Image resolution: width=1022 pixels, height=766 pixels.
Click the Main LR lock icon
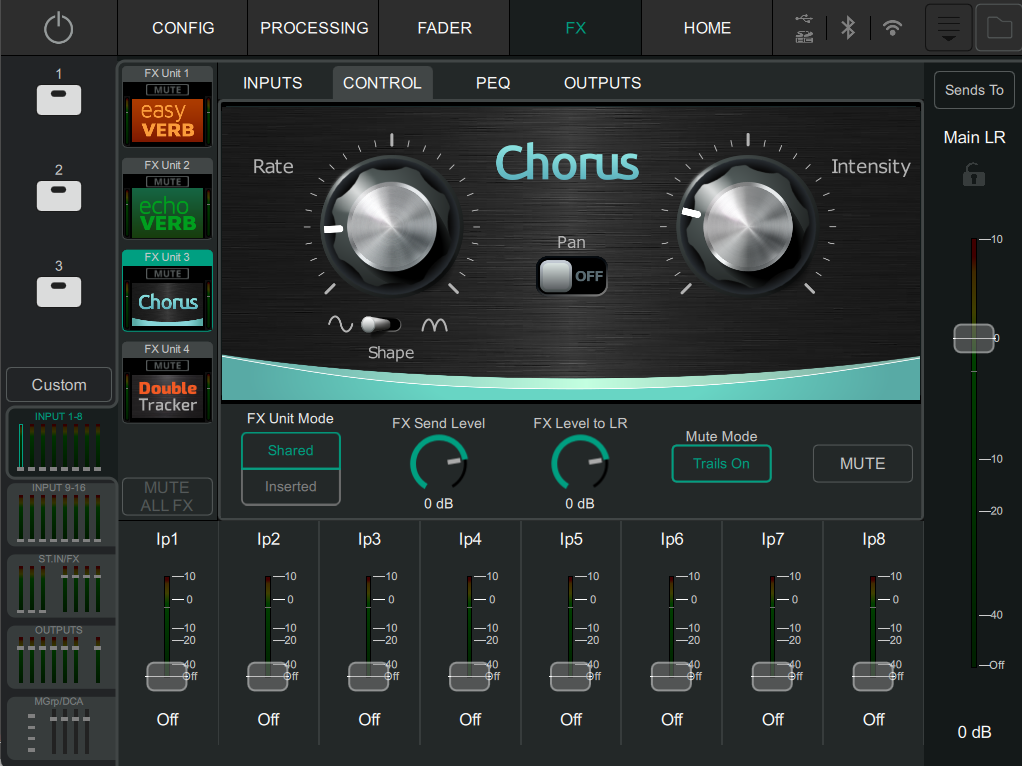coord(974,176)
